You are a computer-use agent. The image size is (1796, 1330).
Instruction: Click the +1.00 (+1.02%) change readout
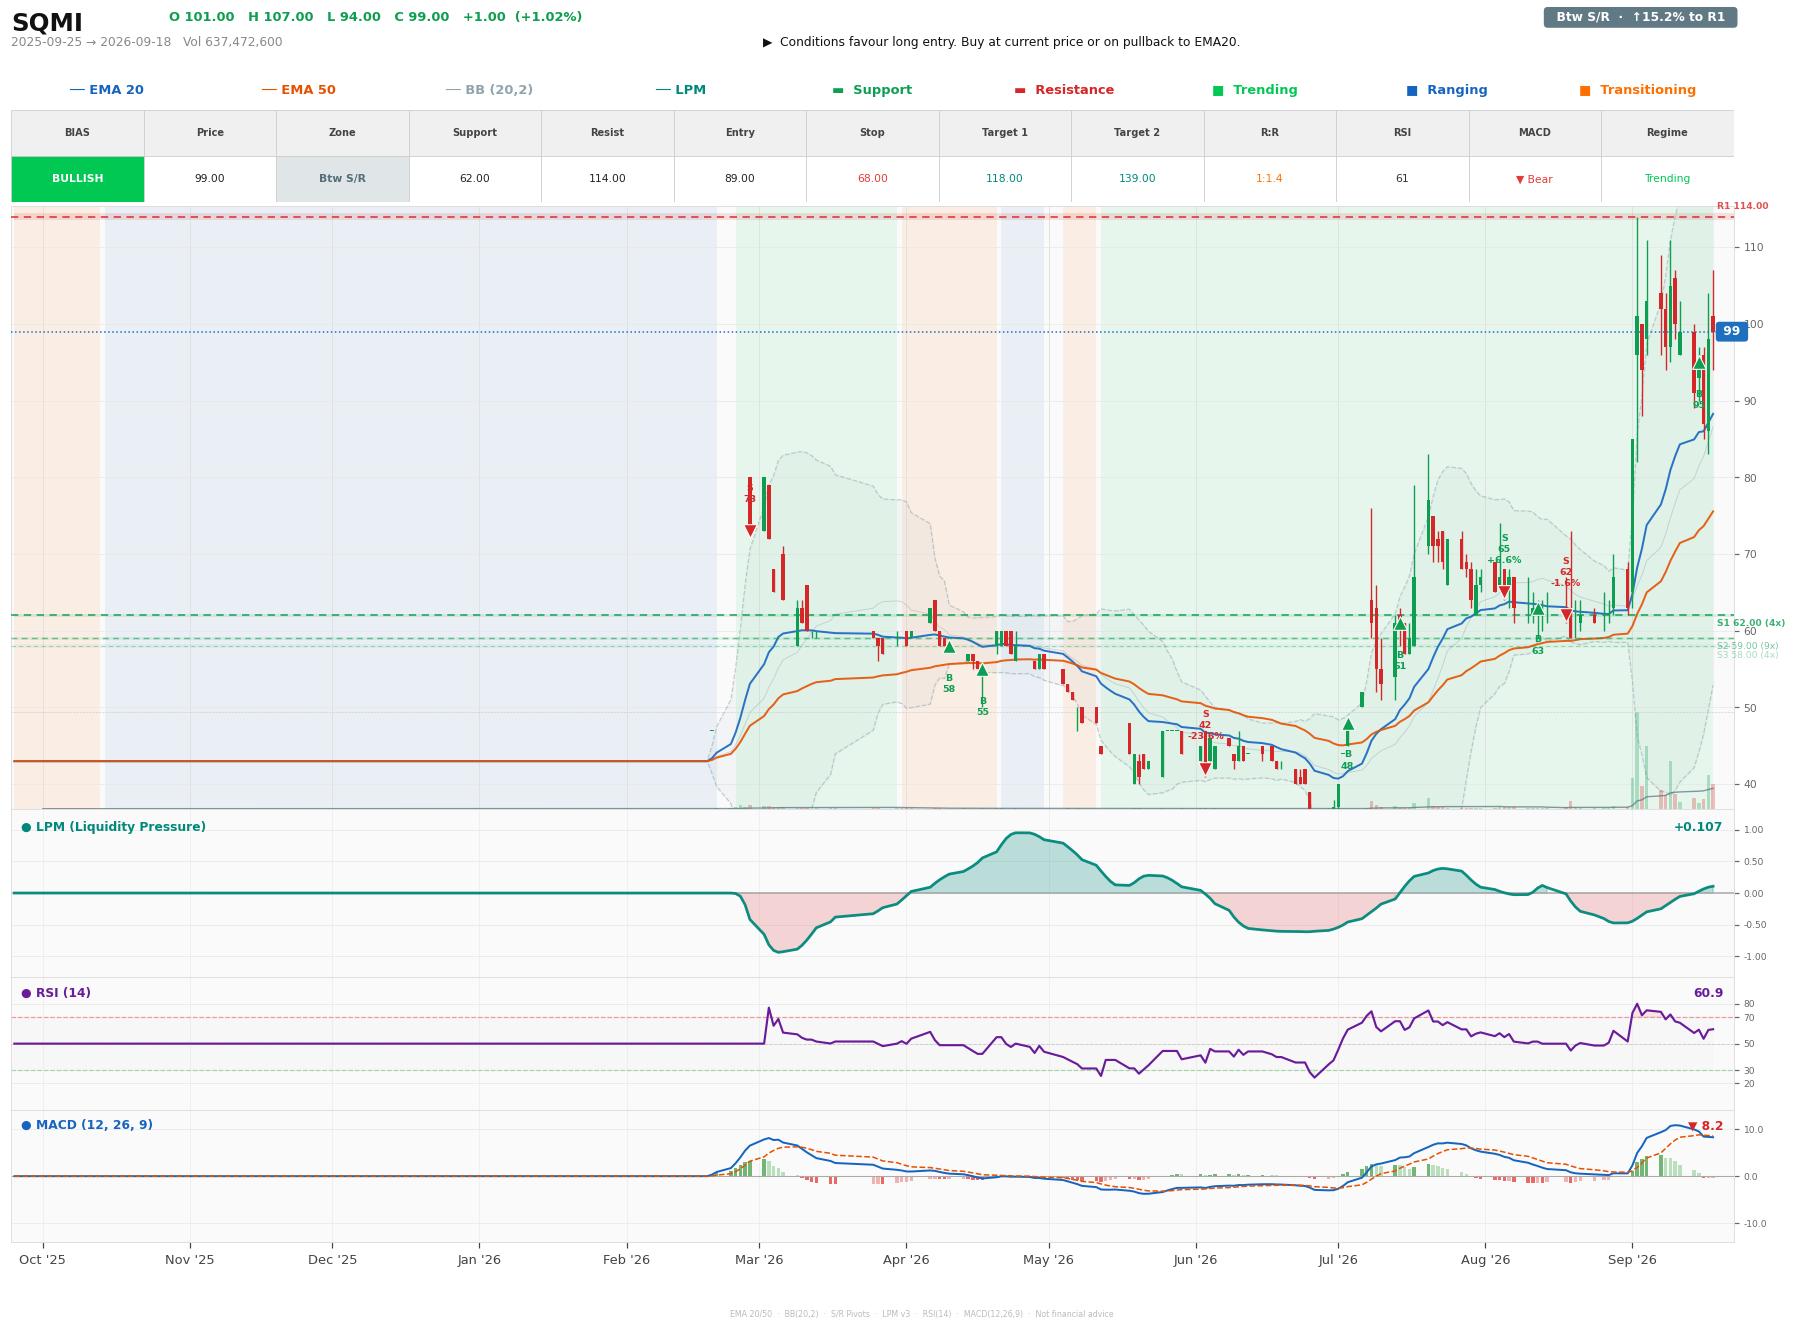522,17
